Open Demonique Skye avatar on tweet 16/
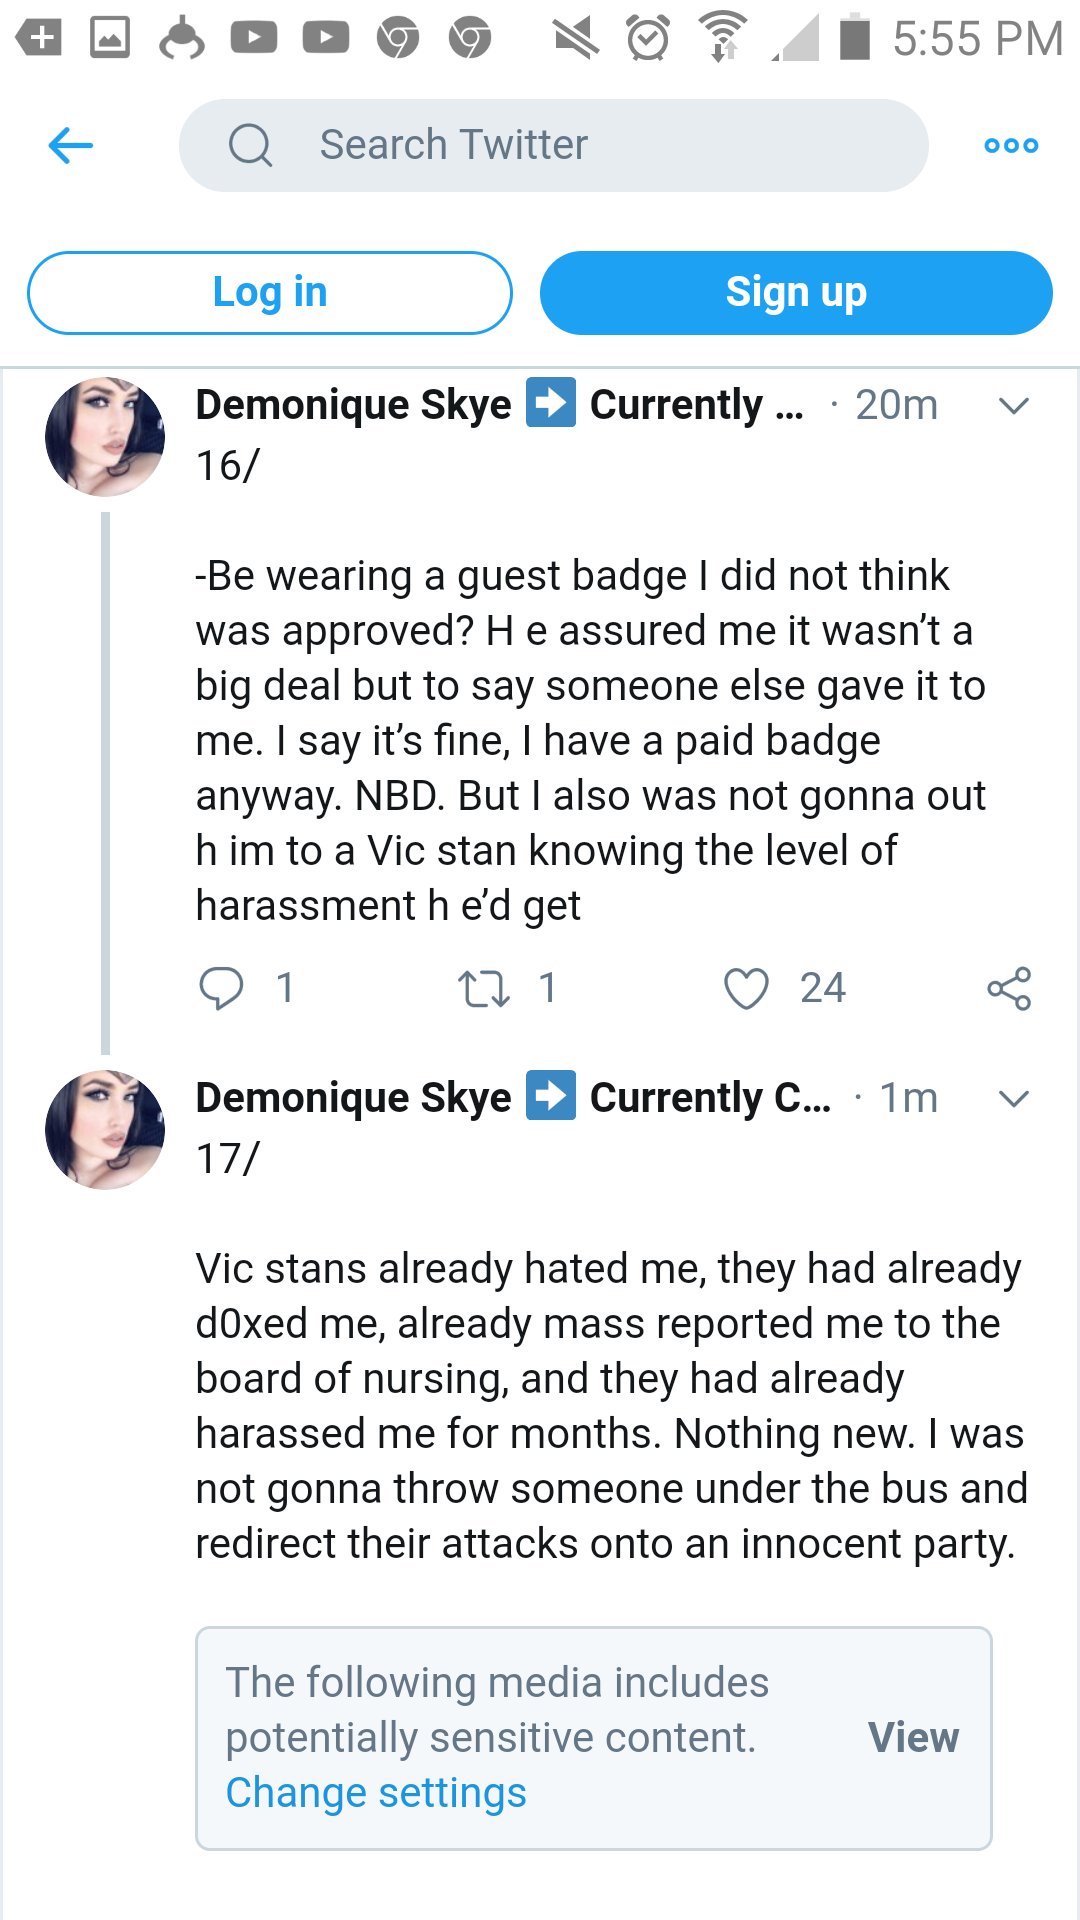Image resolution: width=1080 pixels, height=1920 pixels. point(105,437)
